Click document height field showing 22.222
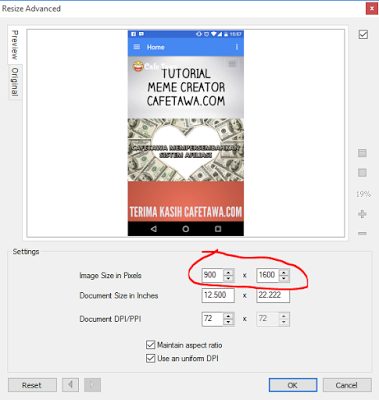379x400 pixels. point(273,295)
